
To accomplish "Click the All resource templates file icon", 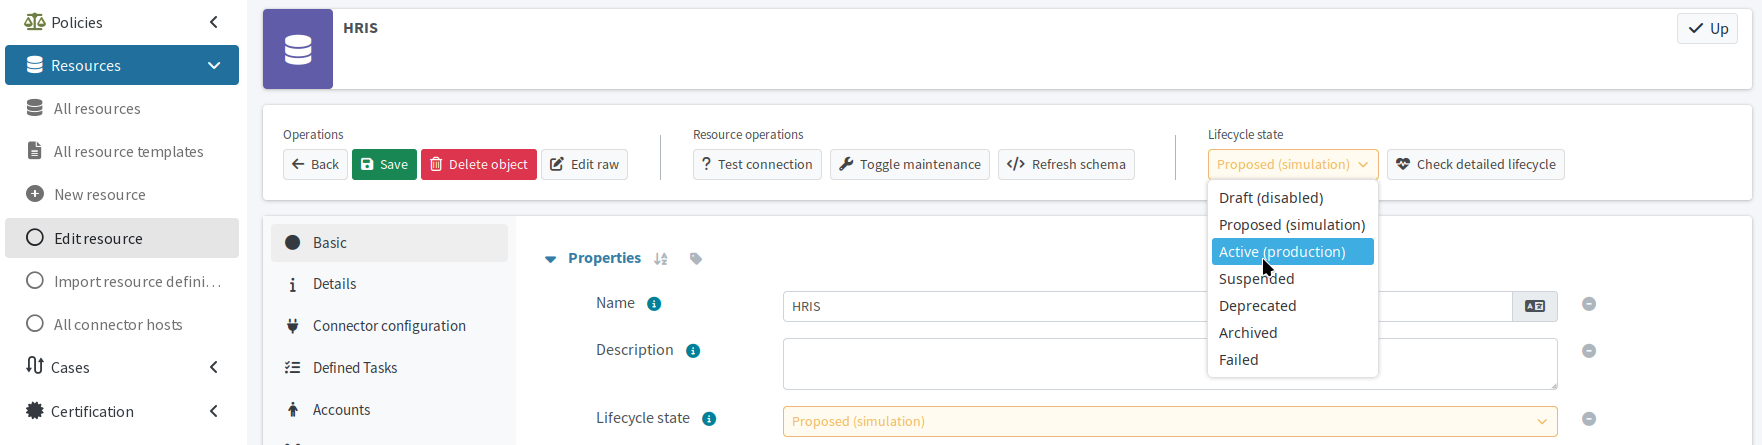I will tap(35, 151).
